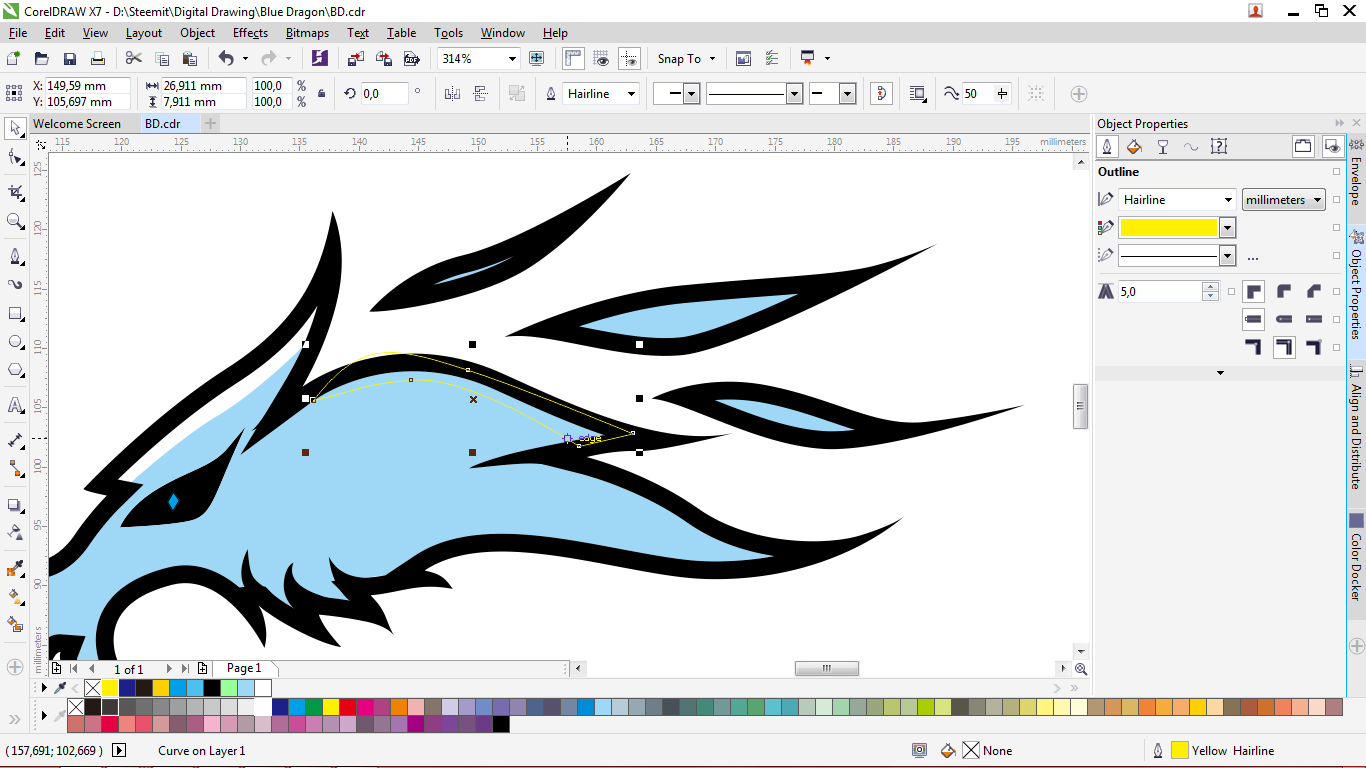Select the Crop tool in toolbox
Image resolution: width=1366 pixels, height=768 pixels.
click(x=15, y=192)
